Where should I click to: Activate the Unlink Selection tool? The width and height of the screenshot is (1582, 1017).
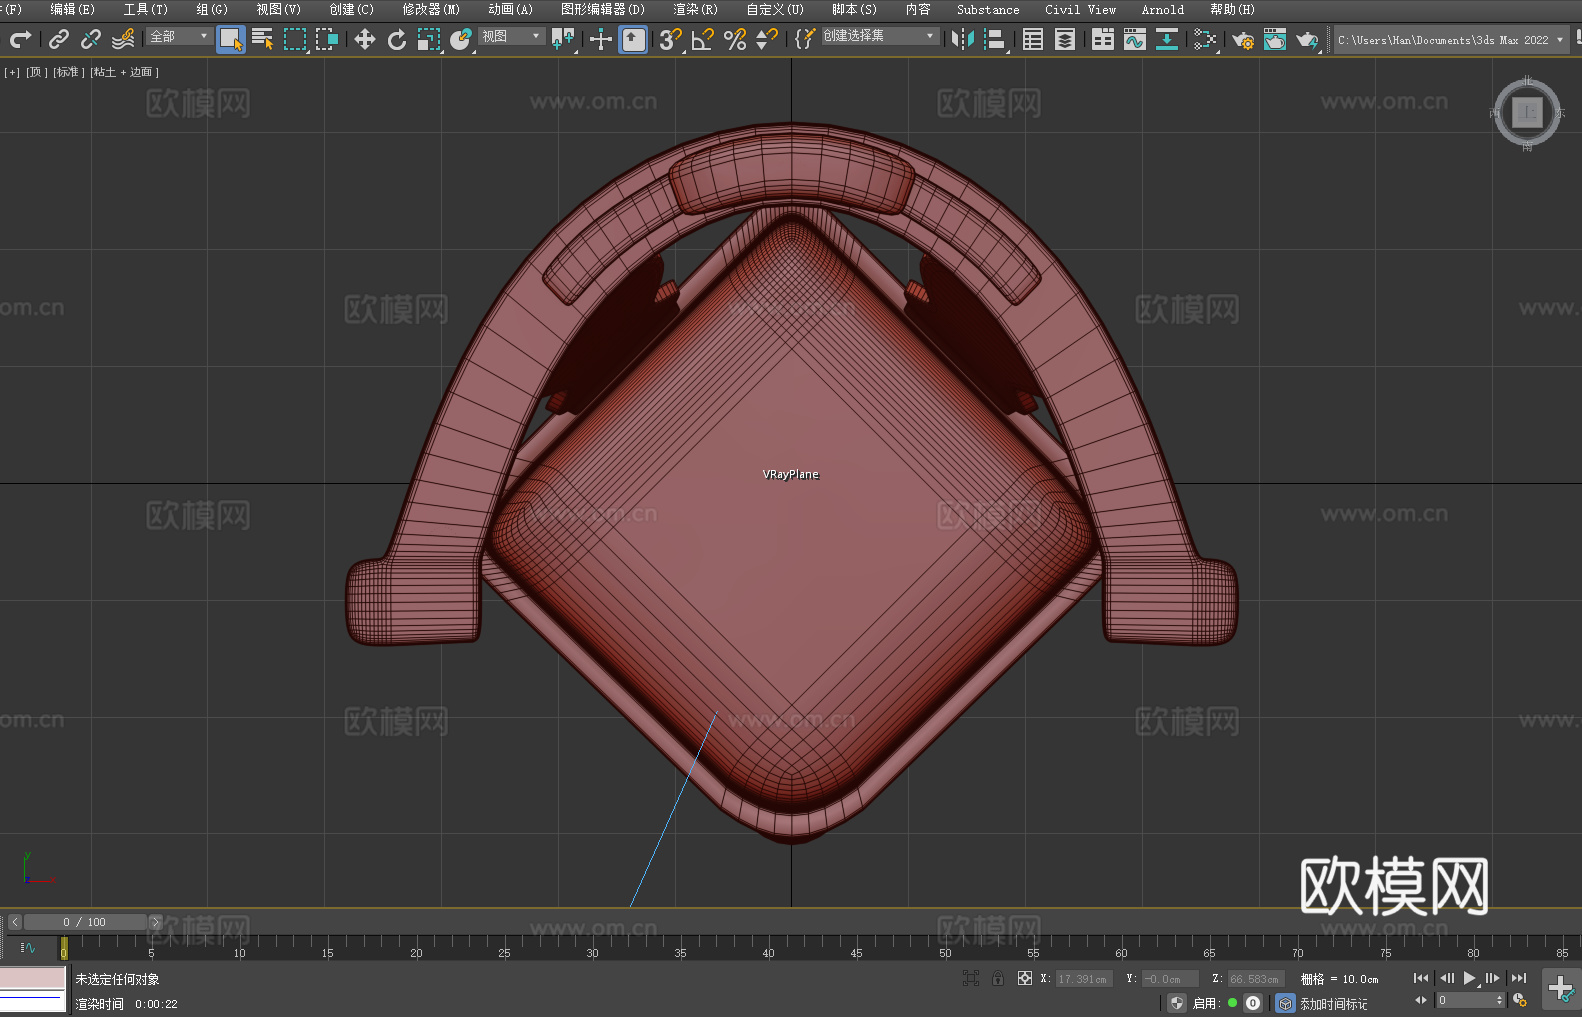tap(91, 39)
